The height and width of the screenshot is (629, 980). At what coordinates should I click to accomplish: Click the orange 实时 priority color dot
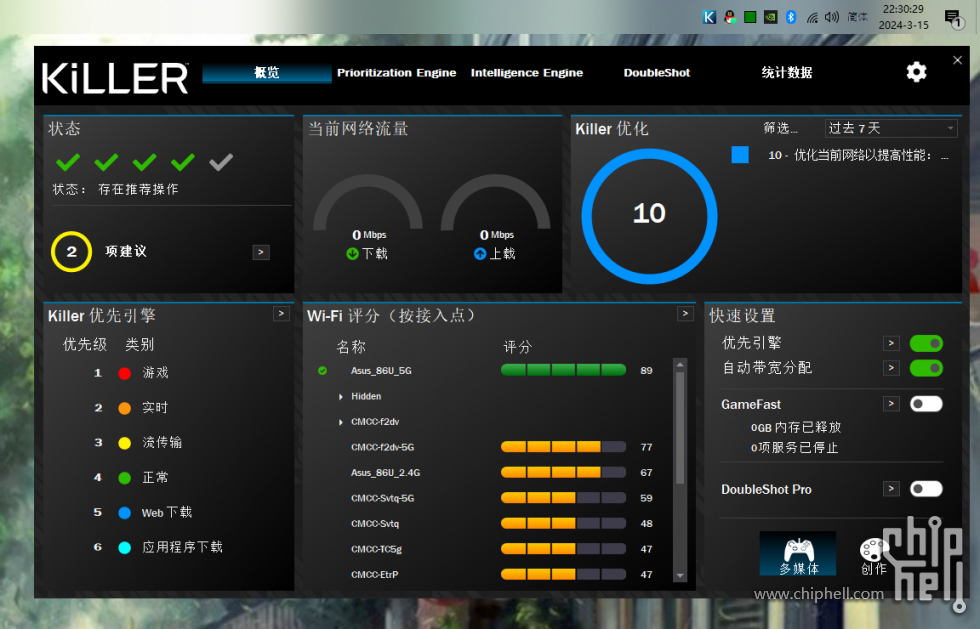tap(124, 408)
